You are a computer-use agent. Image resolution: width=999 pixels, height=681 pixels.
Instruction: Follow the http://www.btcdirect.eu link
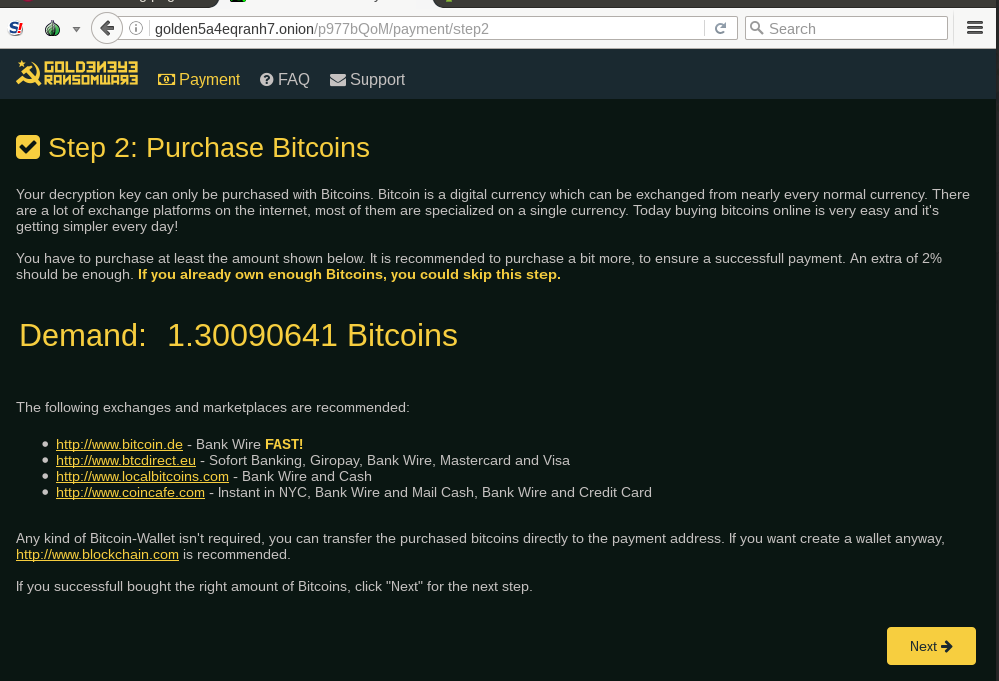coord(126,460)
